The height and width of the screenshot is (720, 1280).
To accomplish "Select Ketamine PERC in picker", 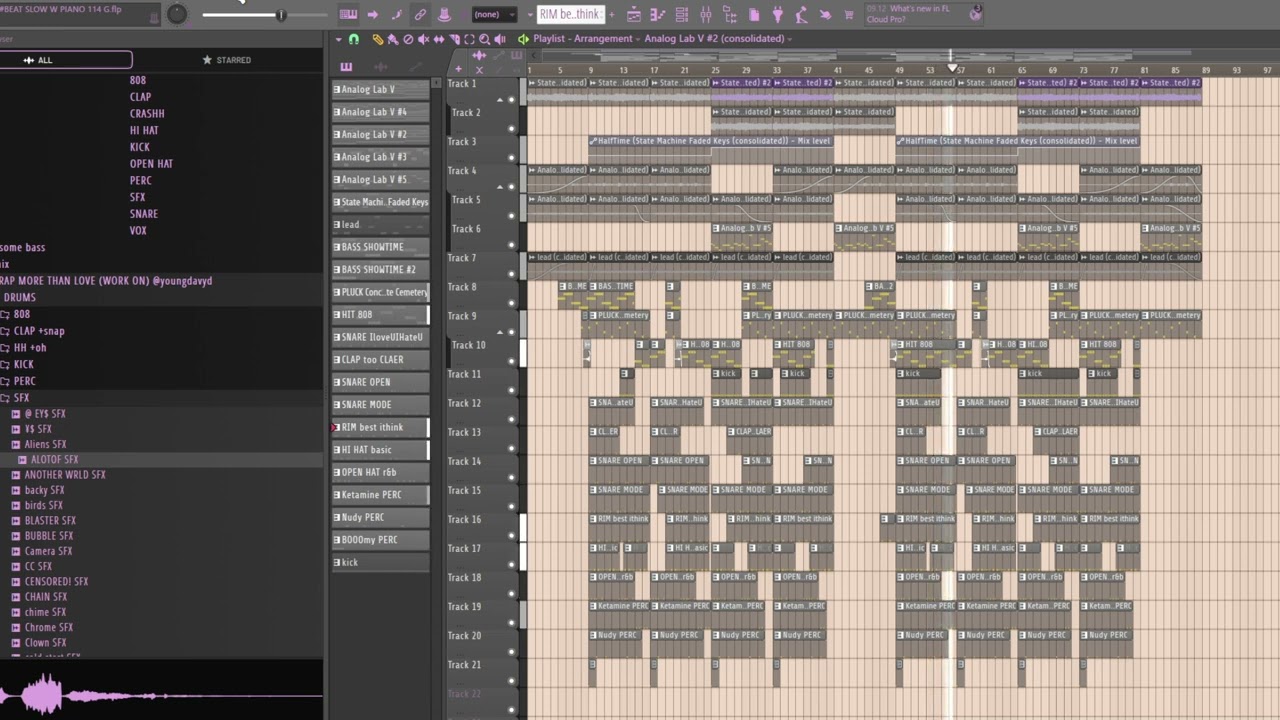I will pyautogui.click(x=380, y=494).
